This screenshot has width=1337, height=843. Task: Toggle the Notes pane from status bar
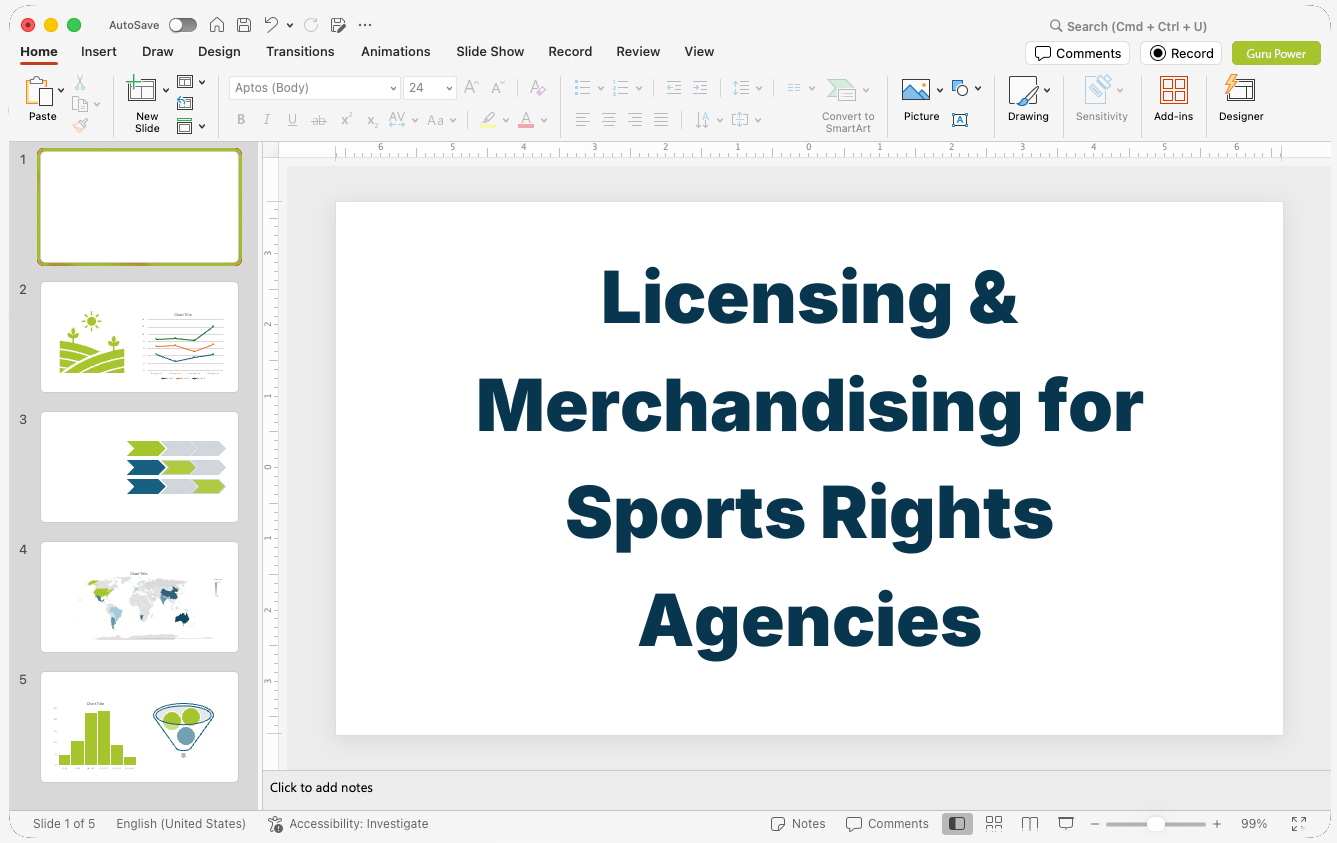click(798, 824)
